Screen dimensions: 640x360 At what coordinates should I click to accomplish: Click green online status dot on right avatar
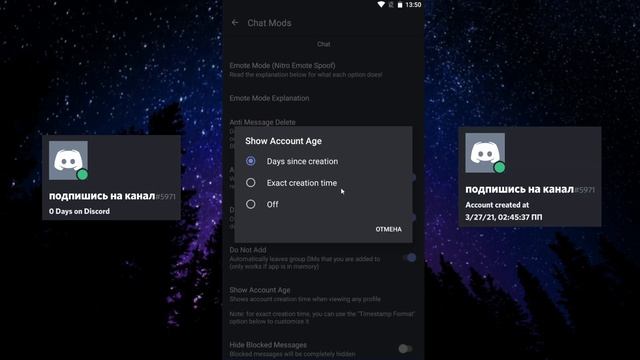coord(499,167)
